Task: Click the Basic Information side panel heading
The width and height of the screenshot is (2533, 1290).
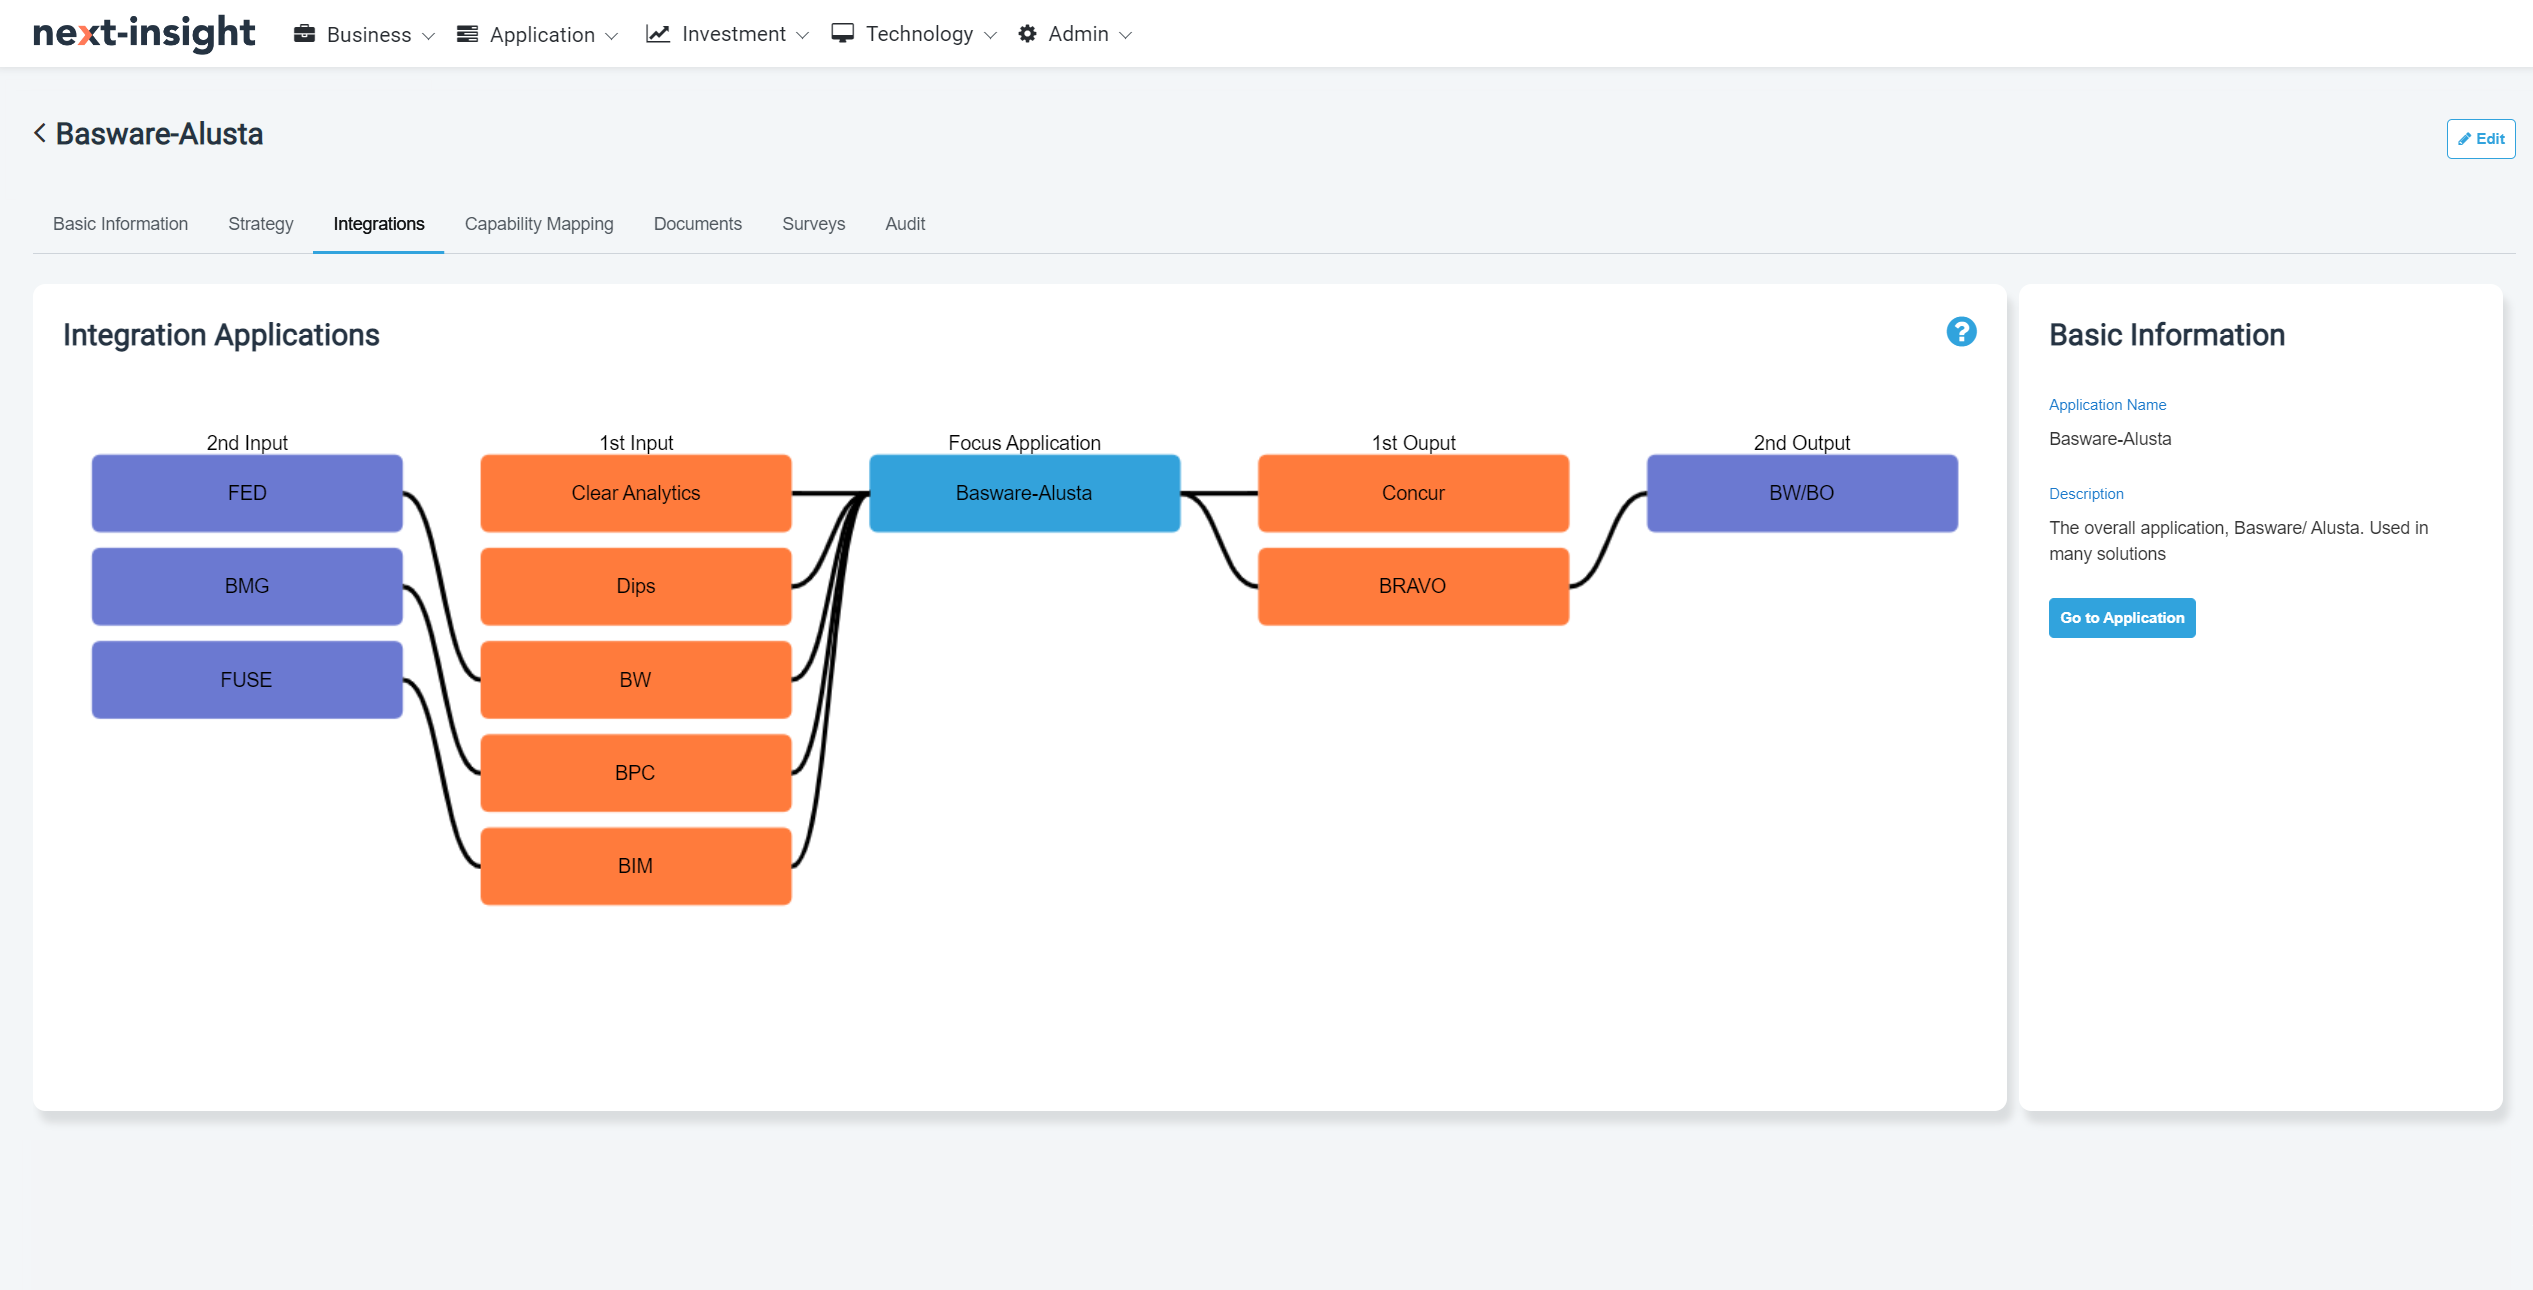Action: (2167, 335)
